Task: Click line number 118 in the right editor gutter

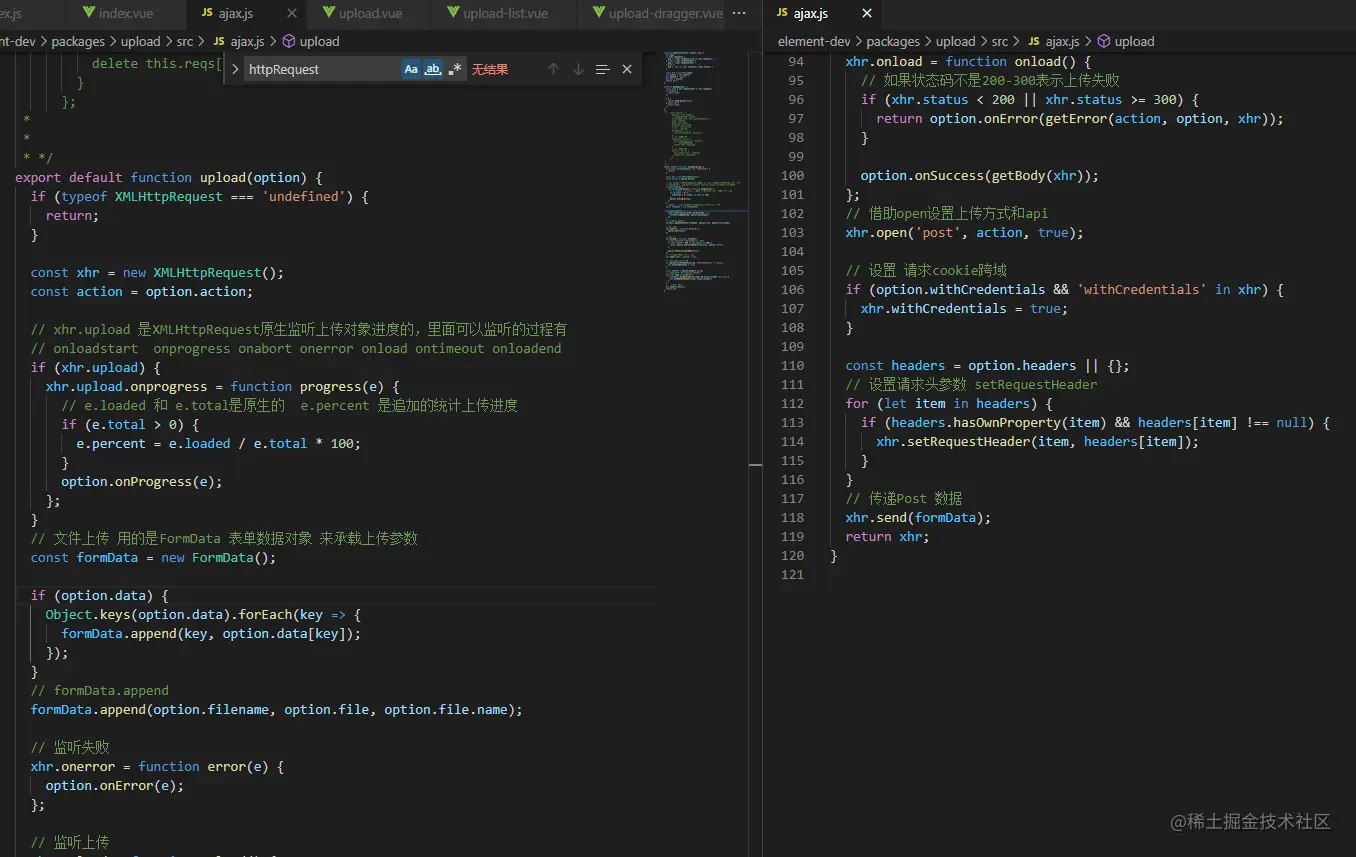Action: (792, 517)
